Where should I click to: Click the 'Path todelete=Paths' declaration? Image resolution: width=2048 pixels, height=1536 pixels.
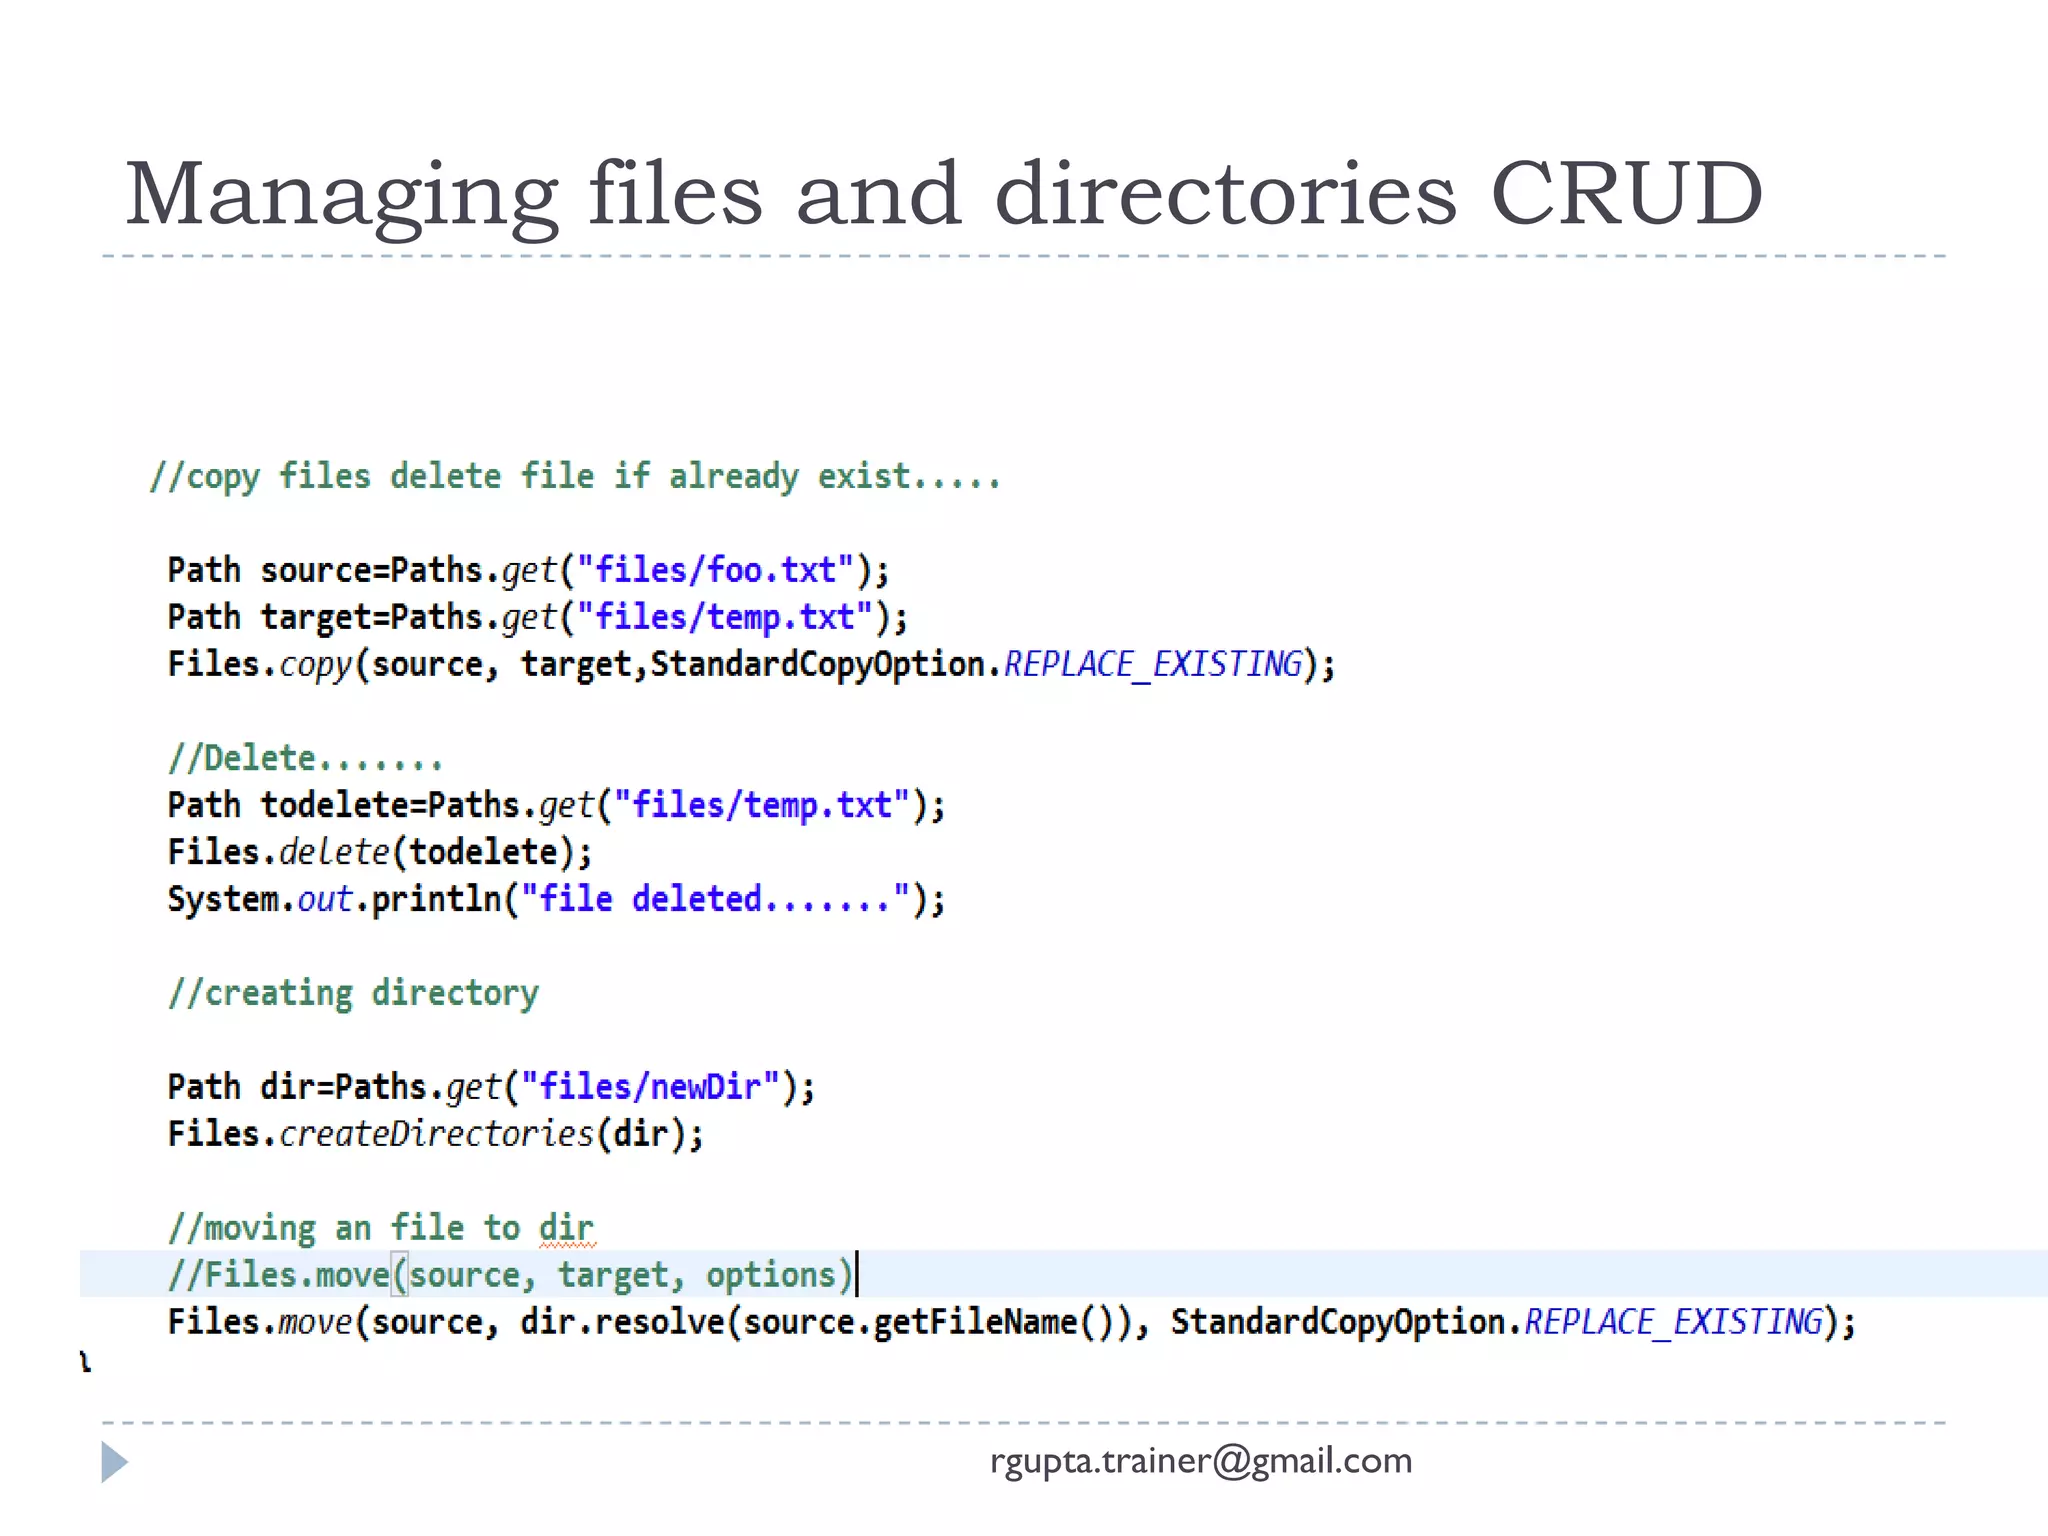pyautogui.click(x=343, y=805)
